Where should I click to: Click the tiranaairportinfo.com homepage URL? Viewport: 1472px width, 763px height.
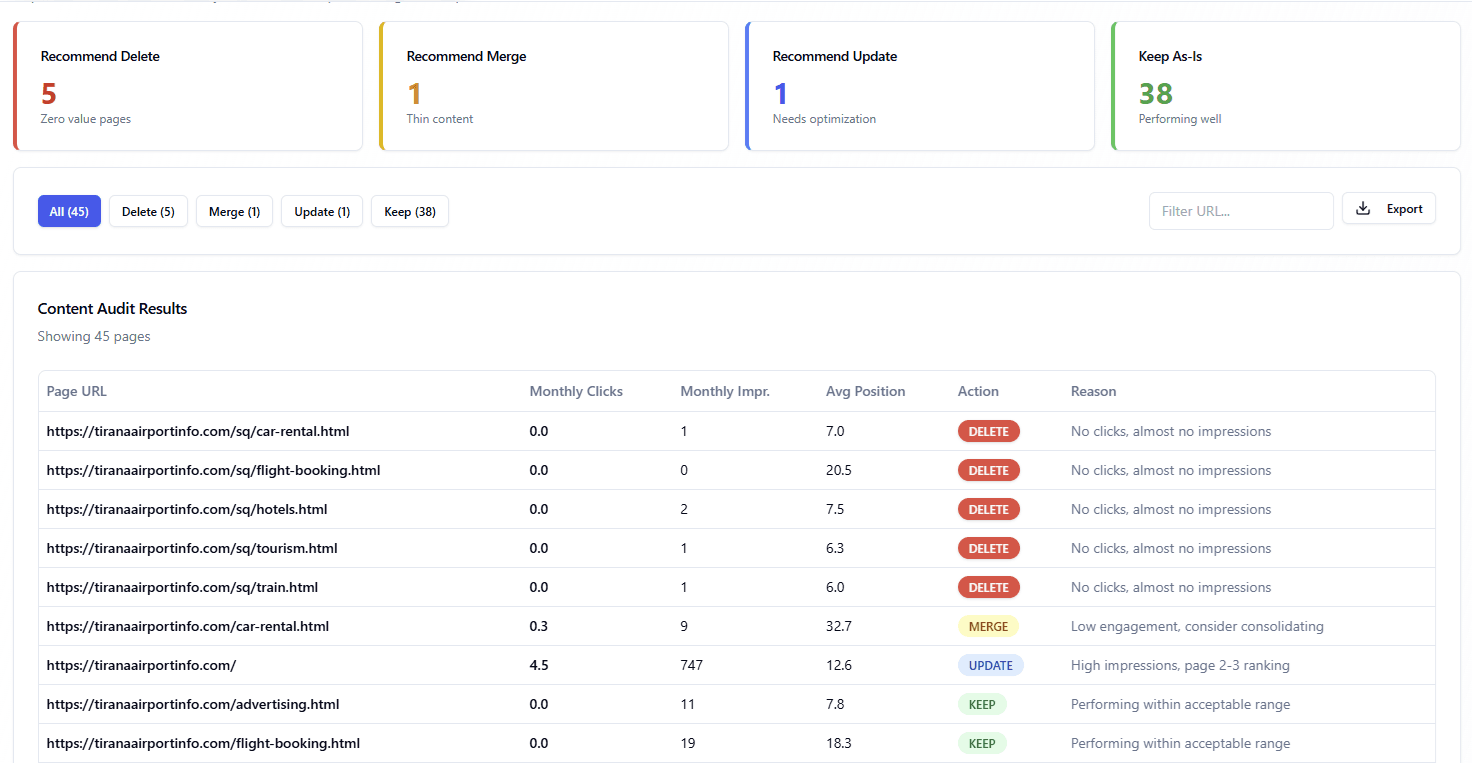(x=141, y=666)
